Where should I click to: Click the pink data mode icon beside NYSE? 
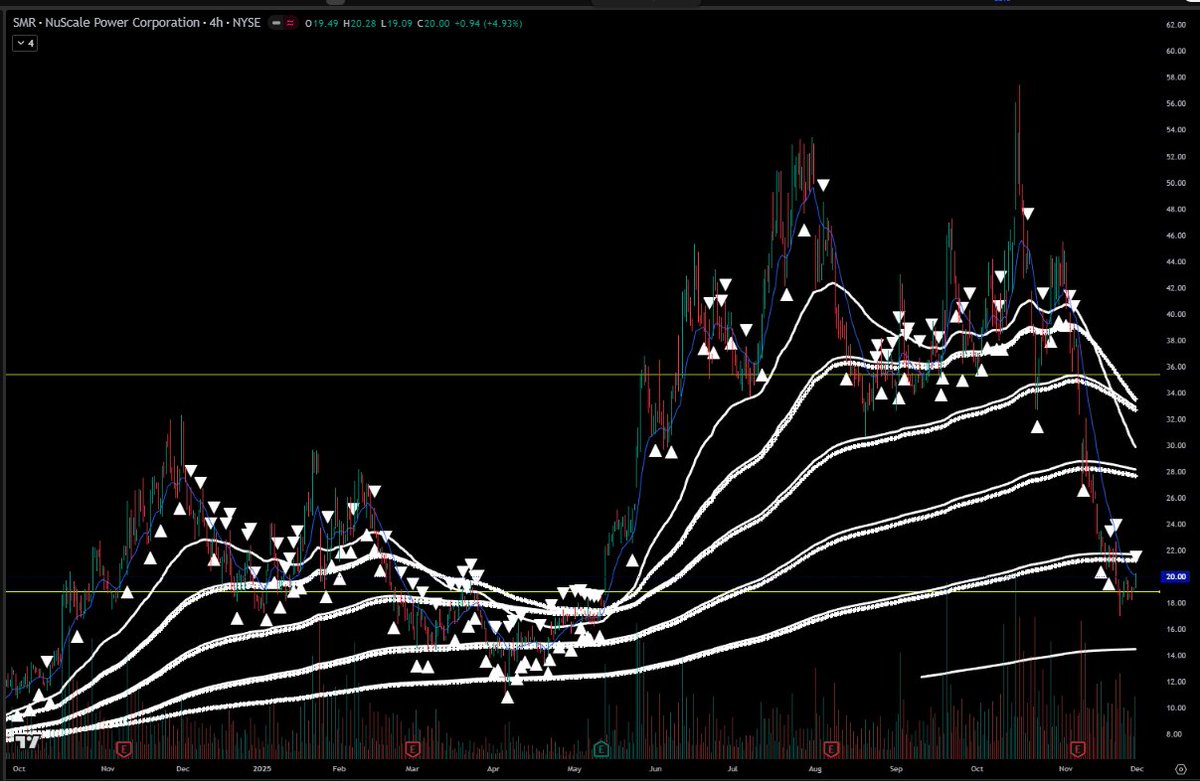[x=290, y=22]
